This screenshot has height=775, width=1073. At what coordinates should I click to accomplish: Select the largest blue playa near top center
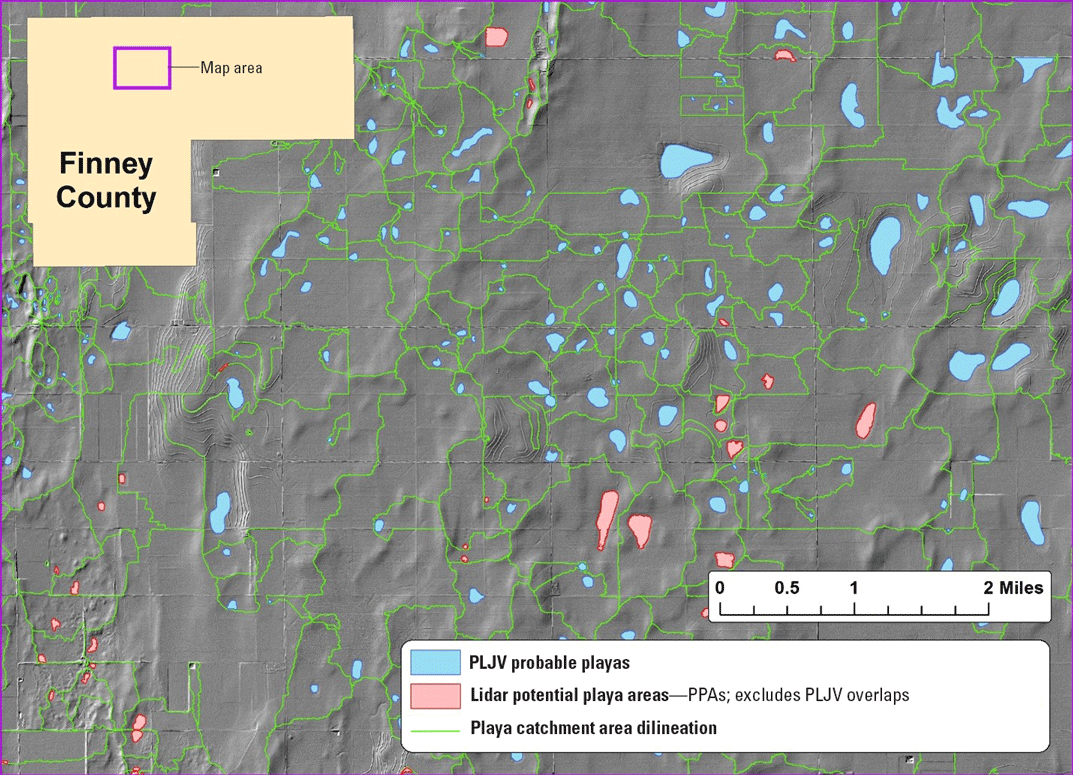click(686, 160)
